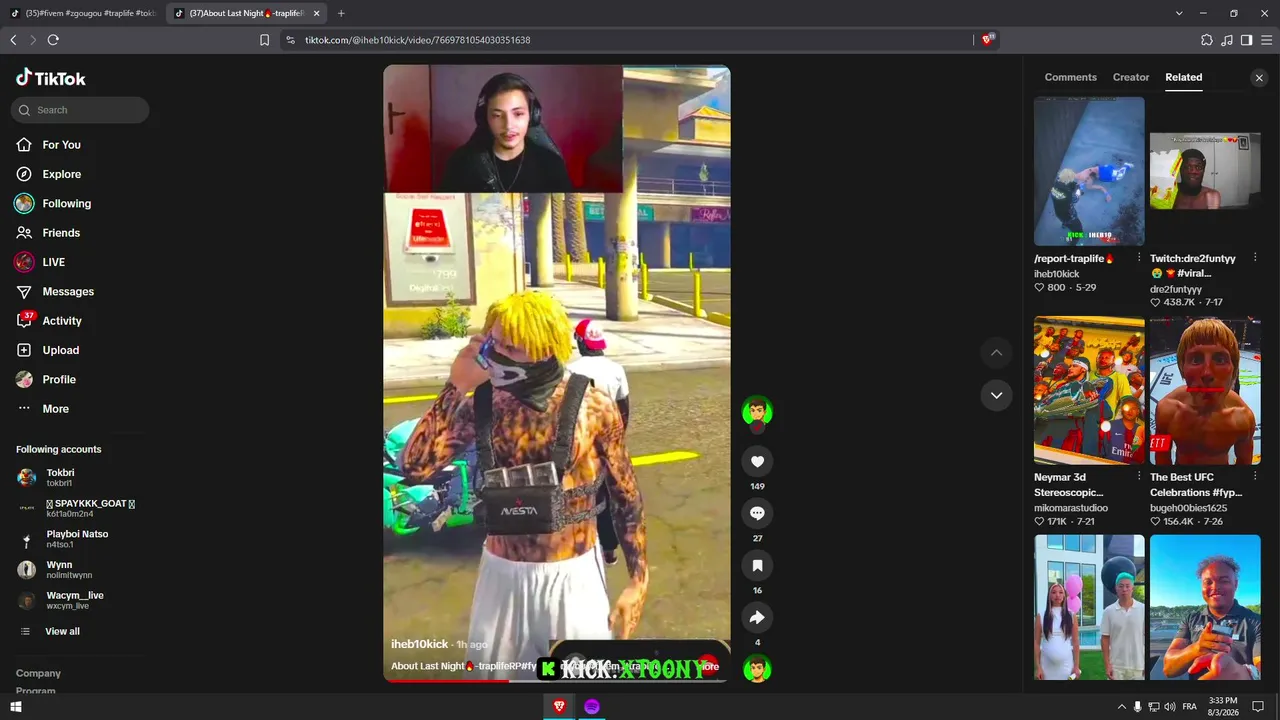Open the SPAYKKK_GOAT following account
Viewport: 1280px width, 720px height.
click(x=76, y=508)
